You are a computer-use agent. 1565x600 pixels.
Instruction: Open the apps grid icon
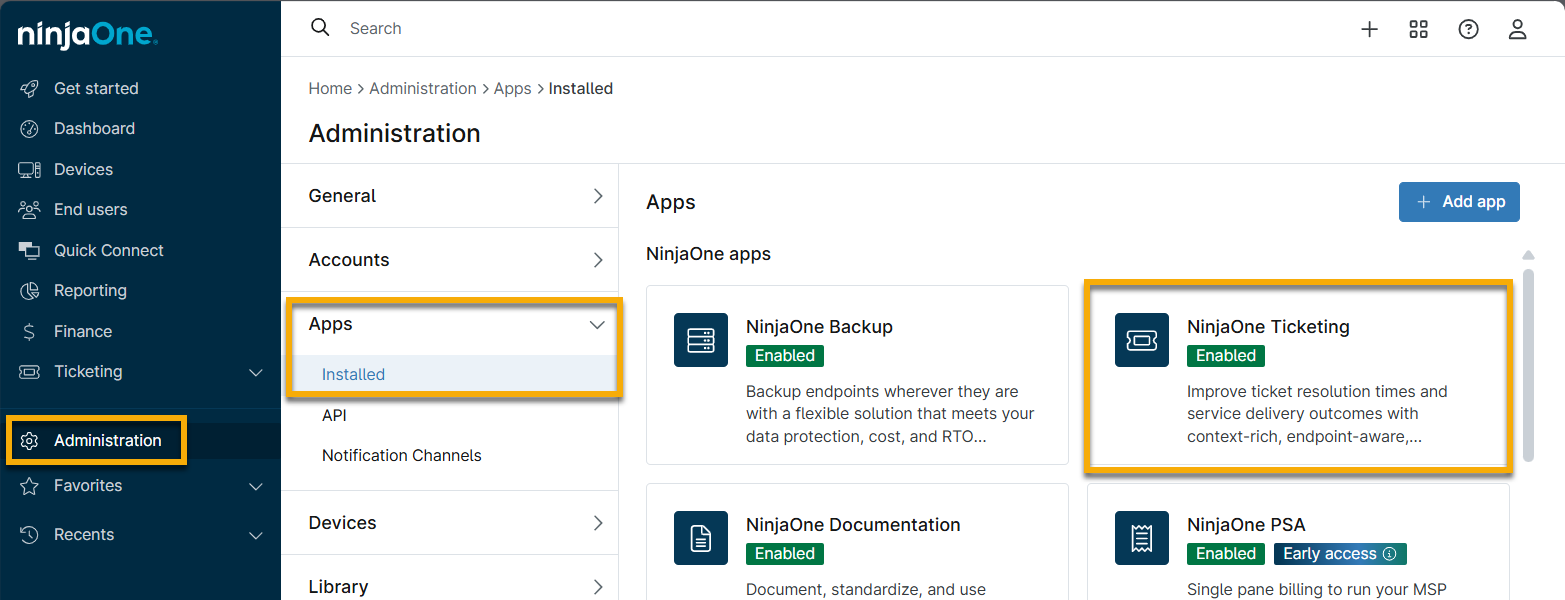[x=1418, y=29]
